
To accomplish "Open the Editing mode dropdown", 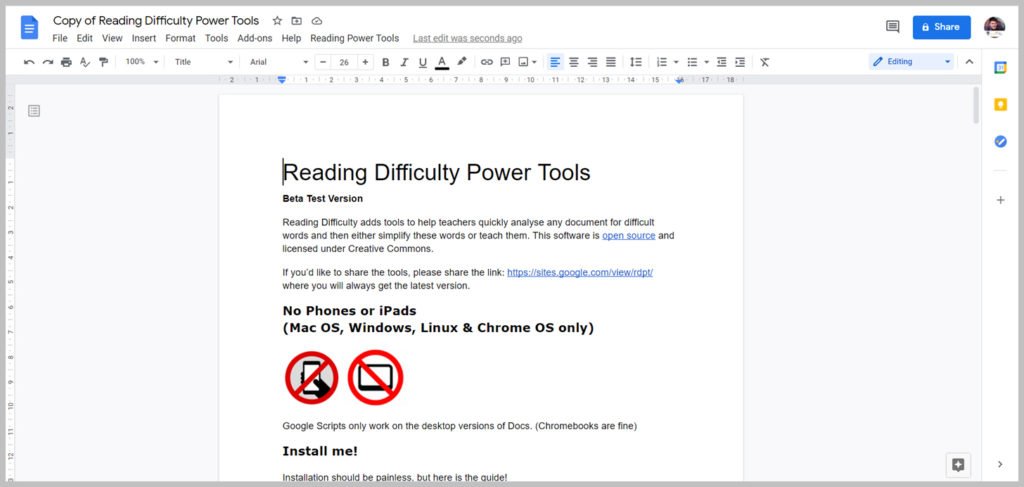I will [912, 61].
